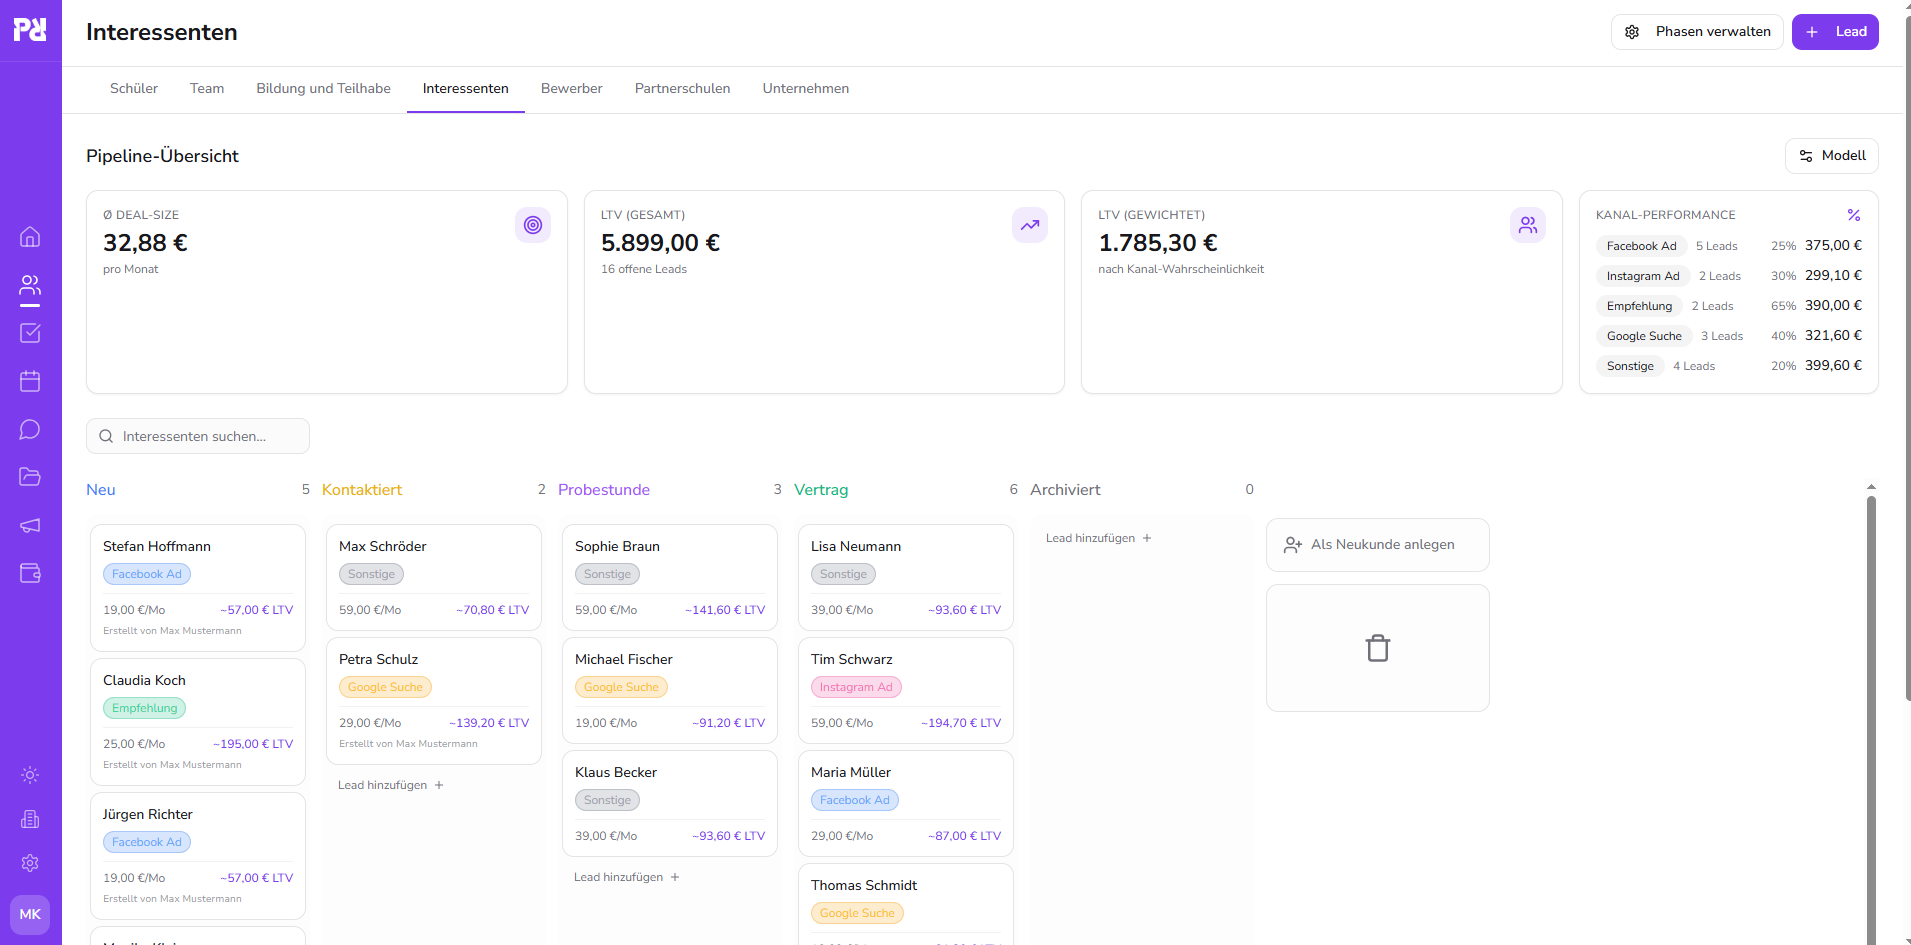
Task: Open the Thomas Schmidt lead card
Action: click(906, 904)
